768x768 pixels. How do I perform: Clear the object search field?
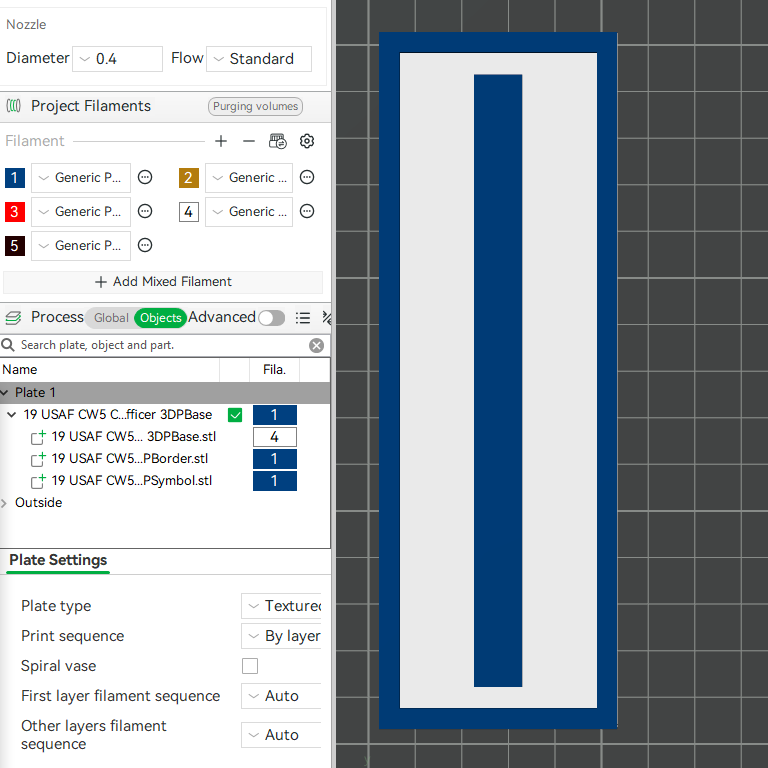316,345
